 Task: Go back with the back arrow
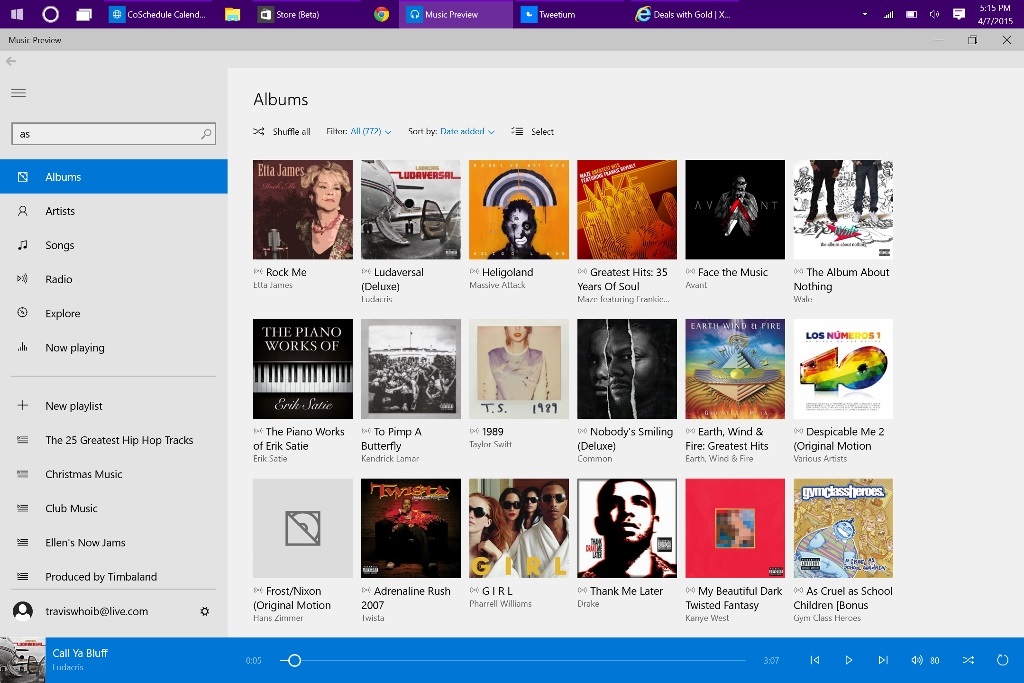tap(11, 61)
